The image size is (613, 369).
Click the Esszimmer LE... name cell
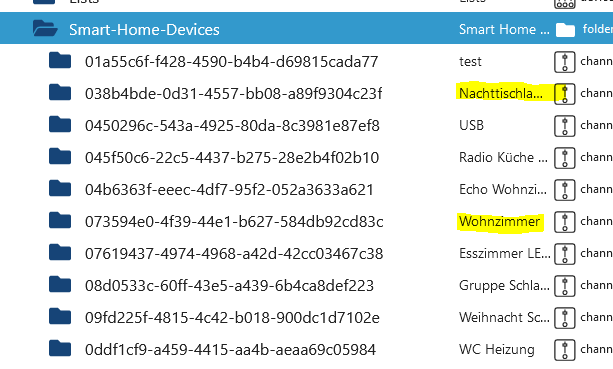(505, 254)
